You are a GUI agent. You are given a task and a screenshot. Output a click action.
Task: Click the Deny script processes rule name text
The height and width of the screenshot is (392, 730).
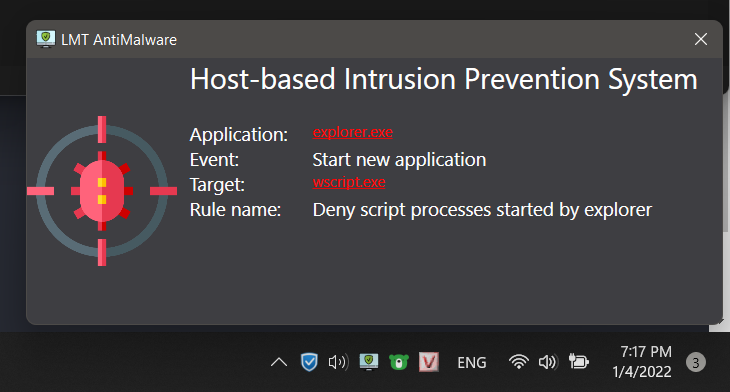[482, 210]
